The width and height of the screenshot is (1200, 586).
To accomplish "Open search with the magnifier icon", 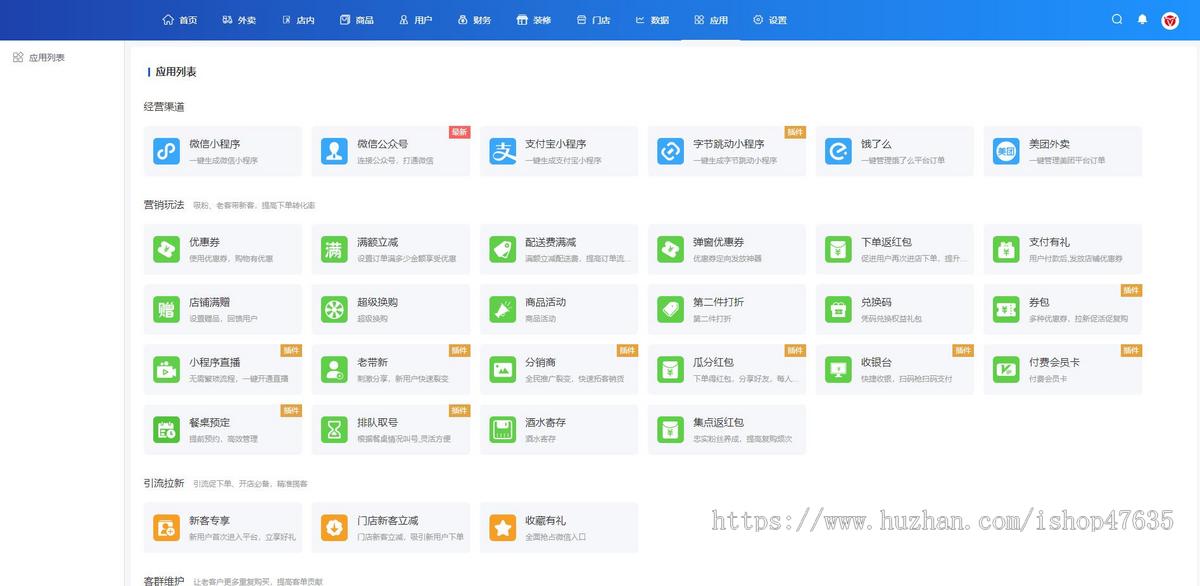I will [1117, 19].
